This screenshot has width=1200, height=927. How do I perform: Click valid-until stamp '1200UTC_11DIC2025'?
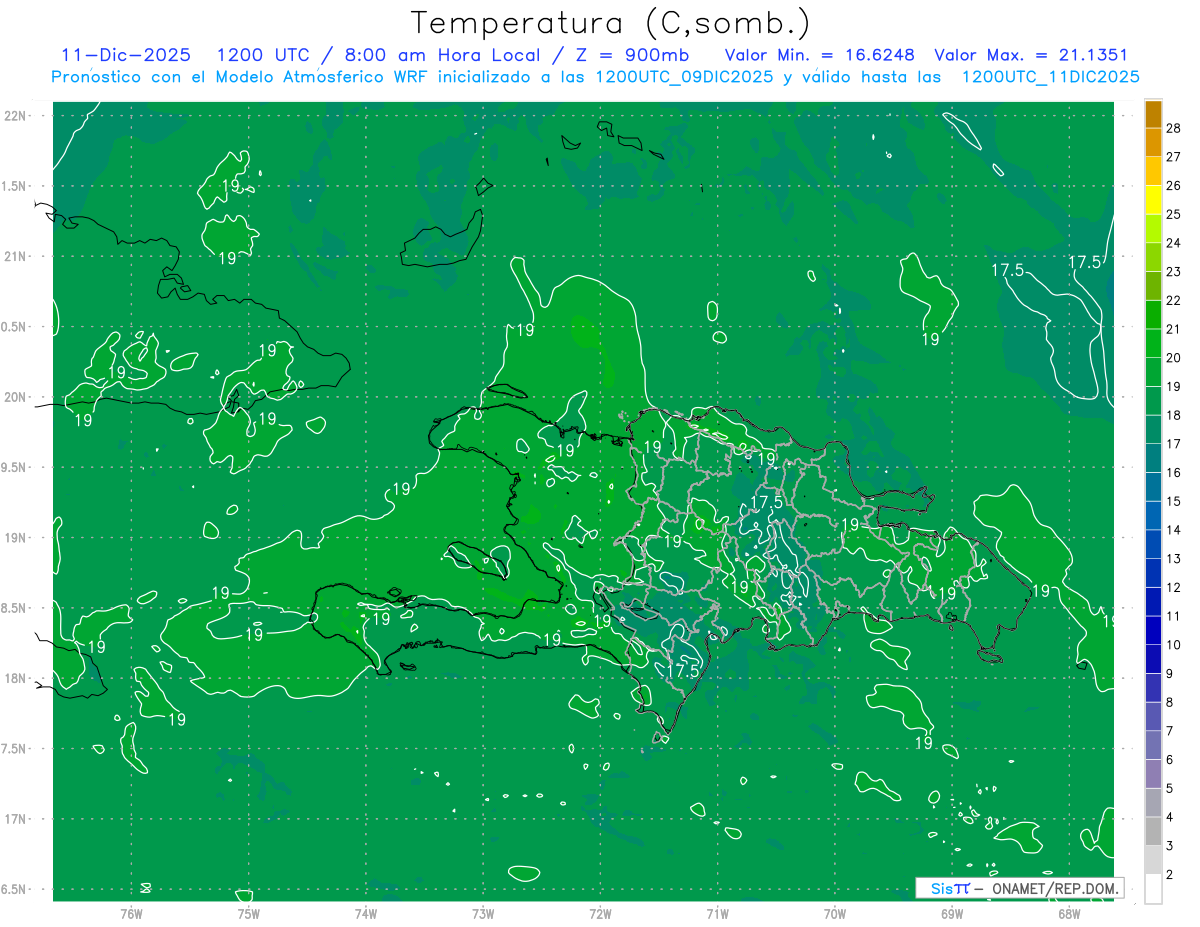pyautogui.click(x=1050, y=77)
